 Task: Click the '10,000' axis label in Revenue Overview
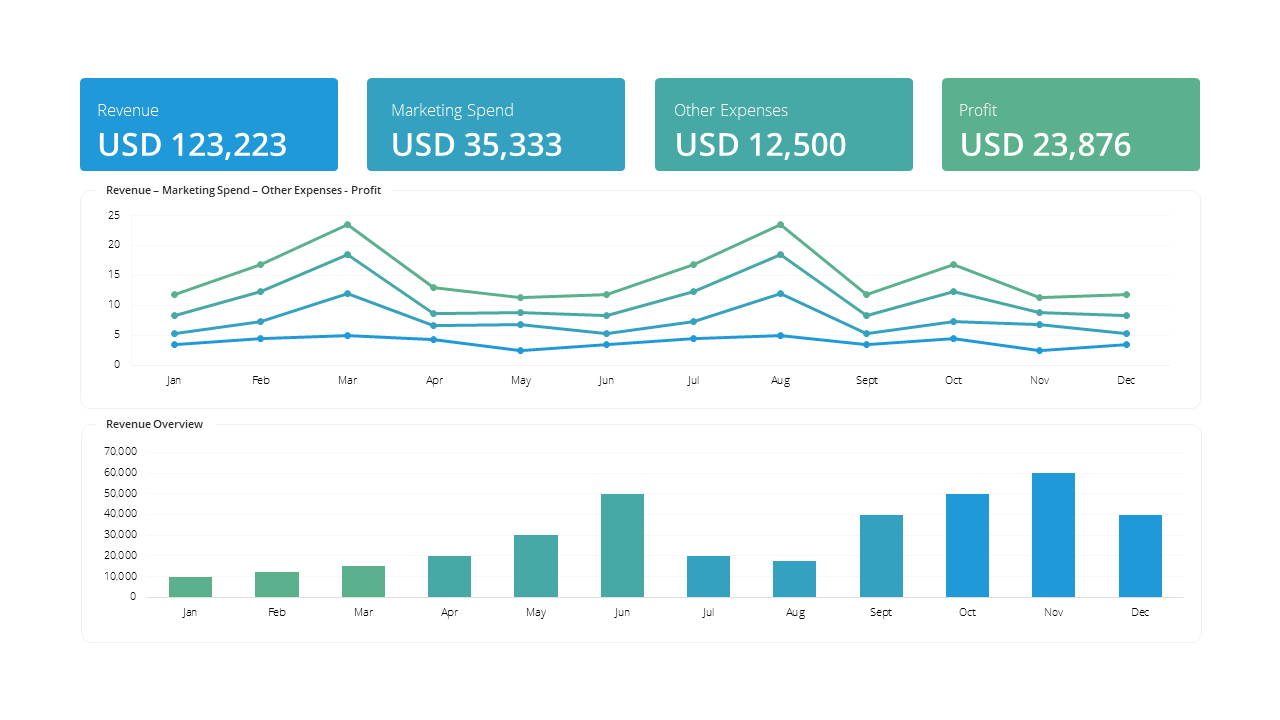tap(119, 576)
